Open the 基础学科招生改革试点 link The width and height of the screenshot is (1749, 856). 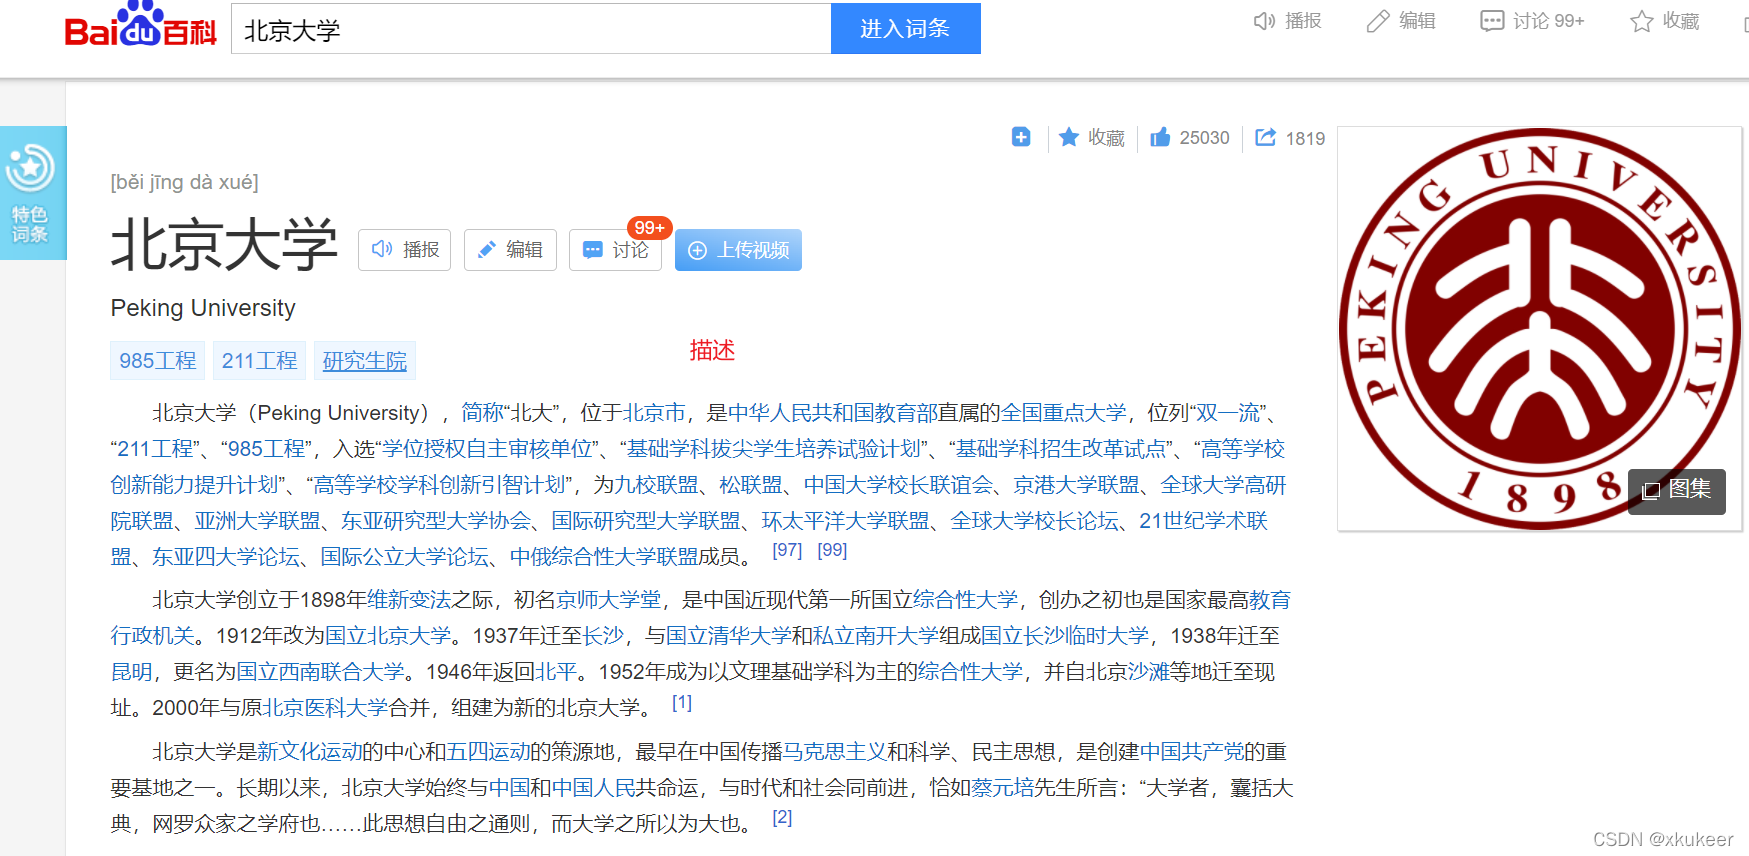point(1061,449)
